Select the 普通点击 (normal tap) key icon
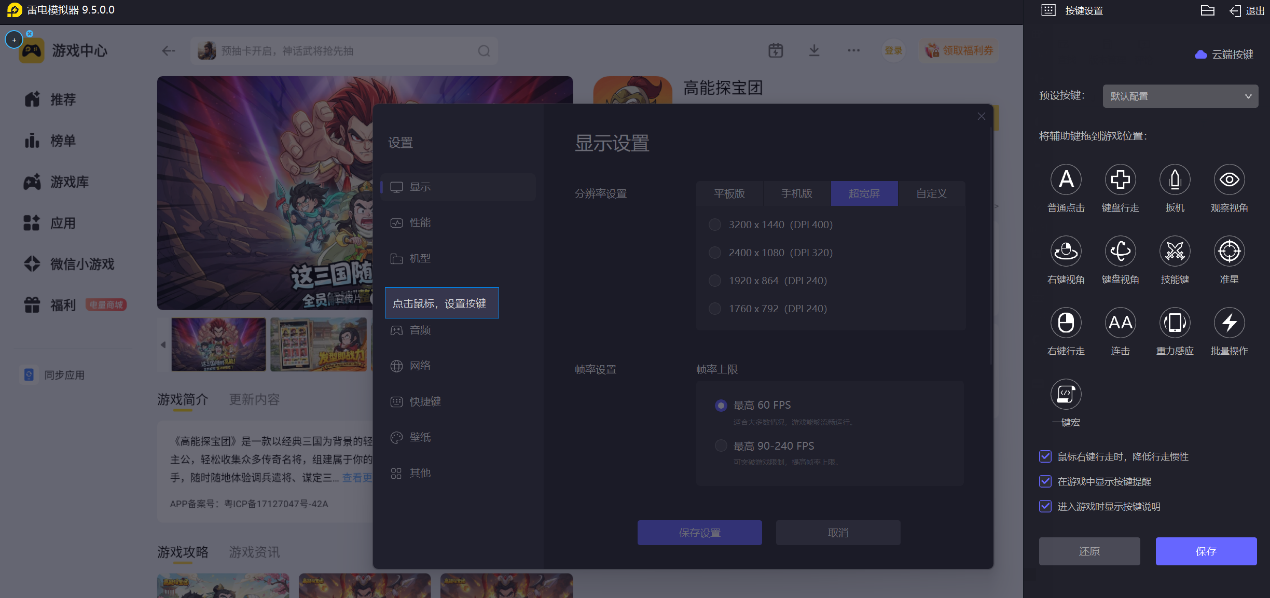1270x598 pixels. 1066,179
